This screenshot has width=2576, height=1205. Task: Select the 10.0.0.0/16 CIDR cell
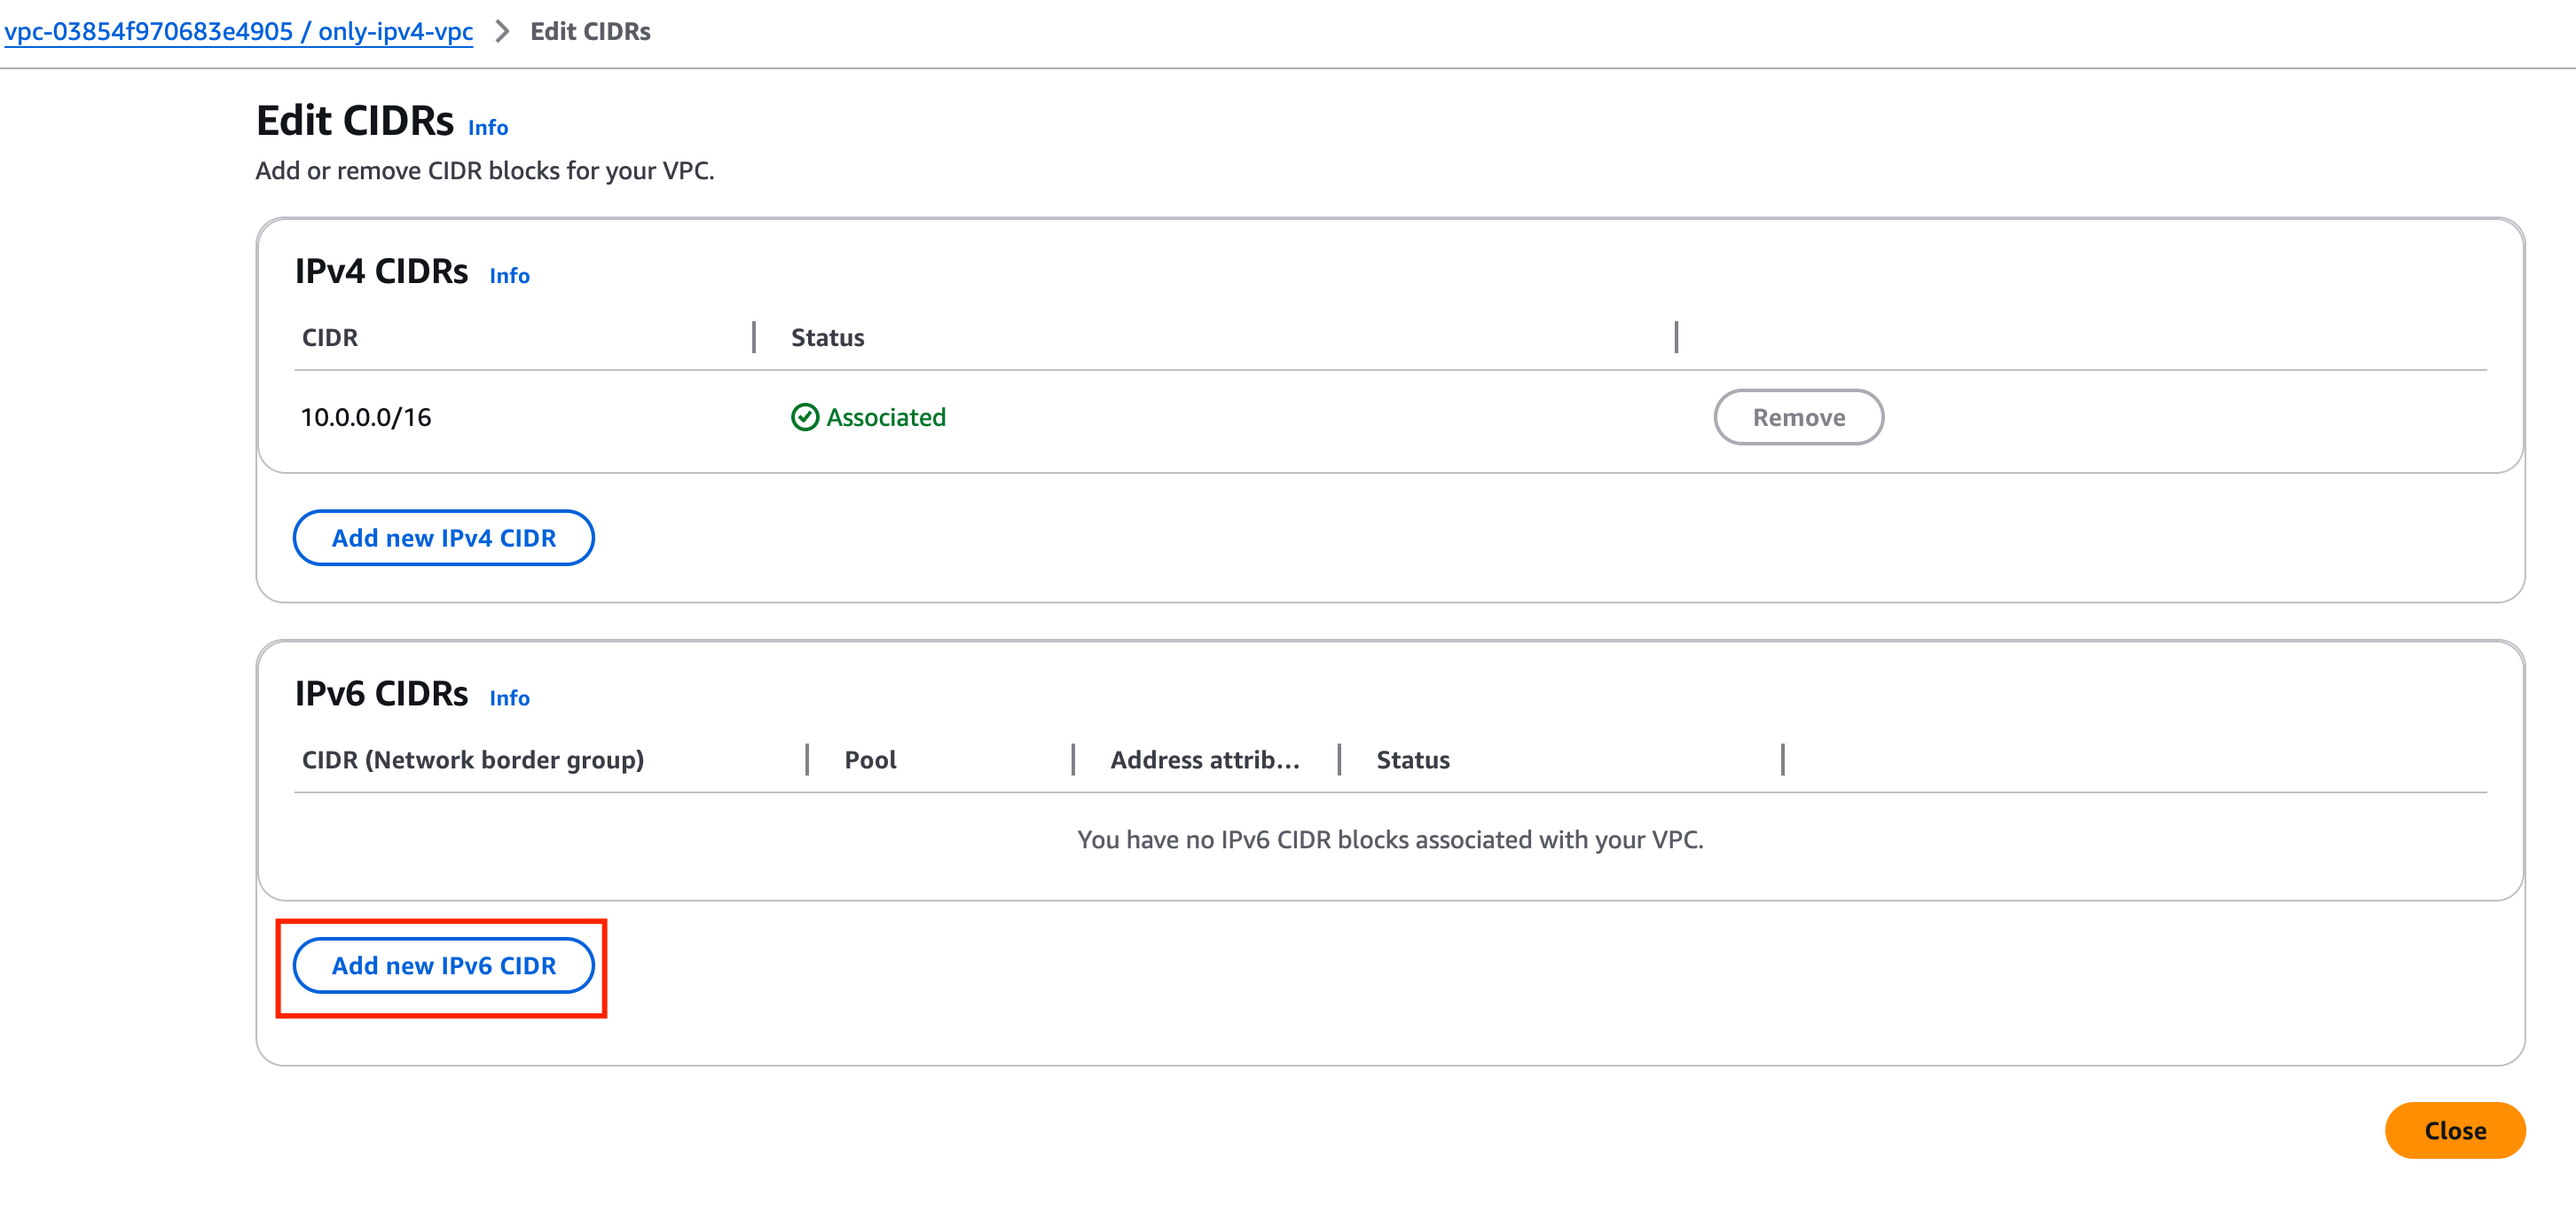(366, 417)
